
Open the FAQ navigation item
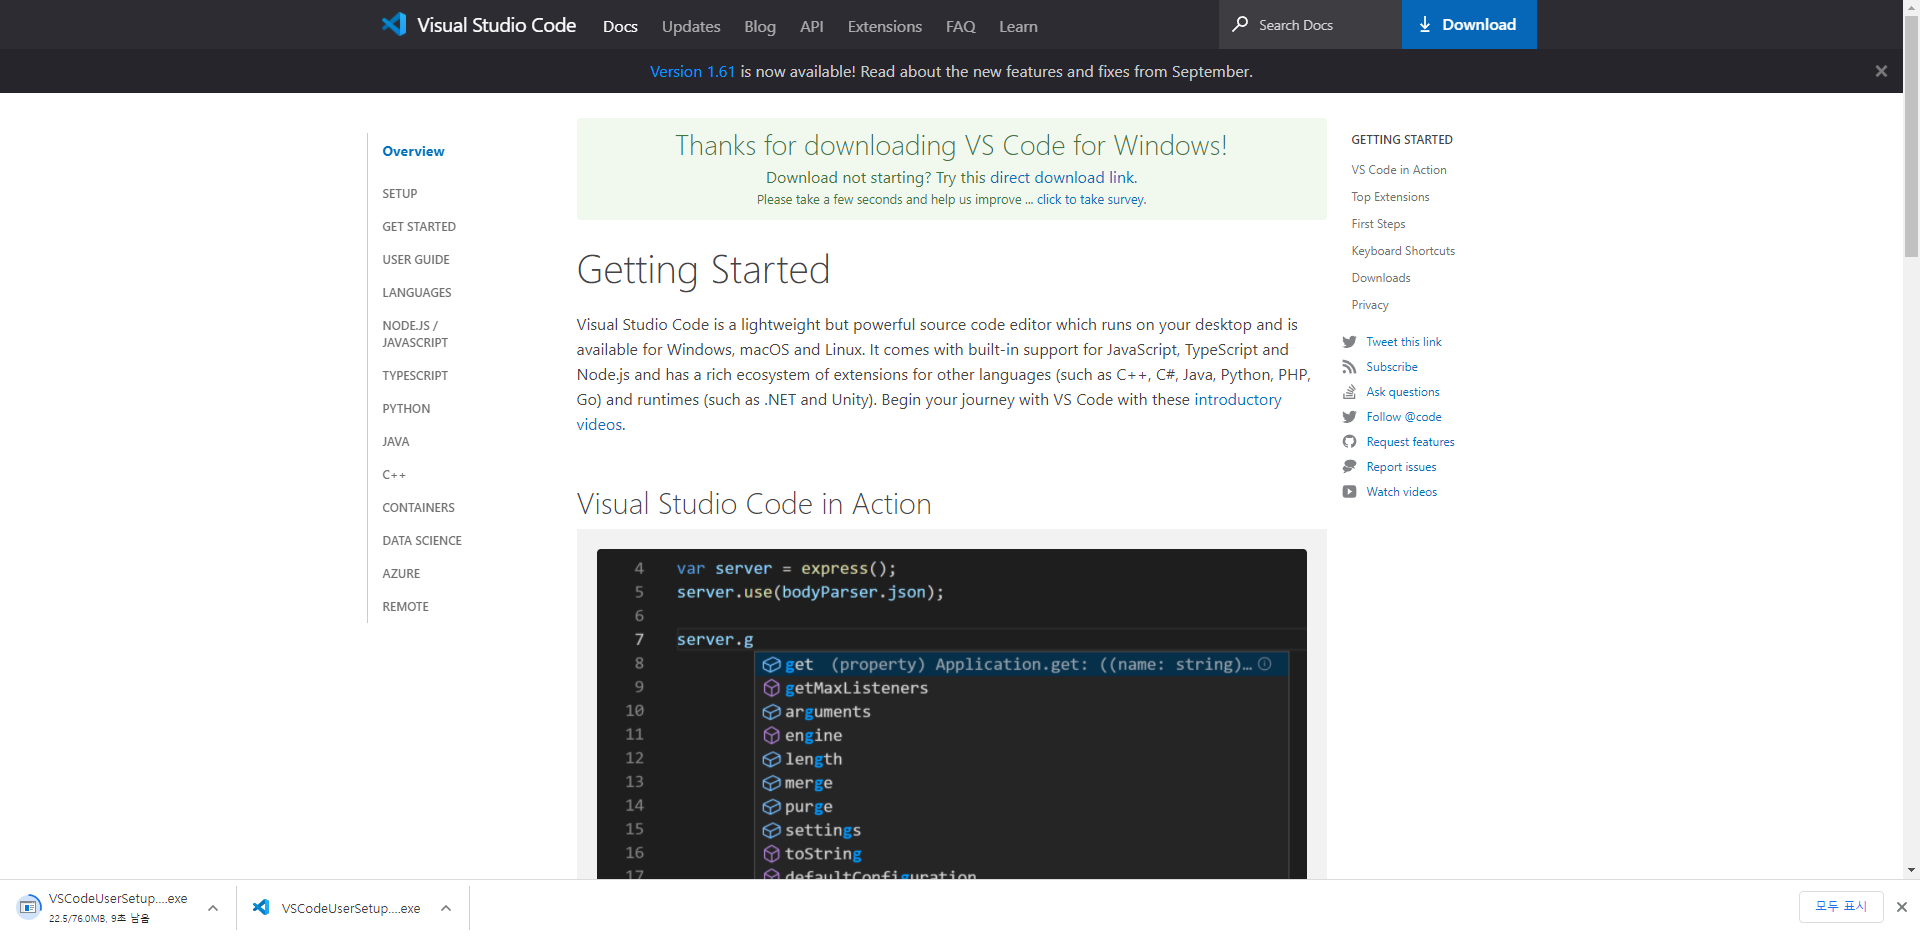point(961,26)
